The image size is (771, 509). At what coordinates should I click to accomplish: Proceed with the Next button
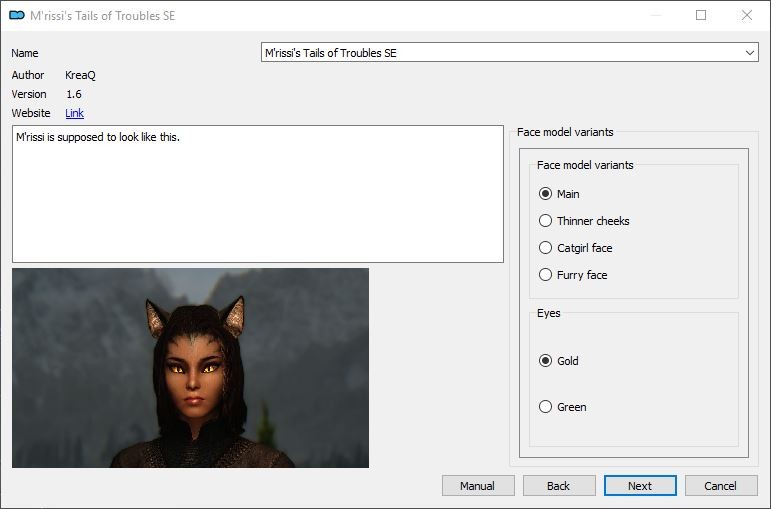click(640, 486)
